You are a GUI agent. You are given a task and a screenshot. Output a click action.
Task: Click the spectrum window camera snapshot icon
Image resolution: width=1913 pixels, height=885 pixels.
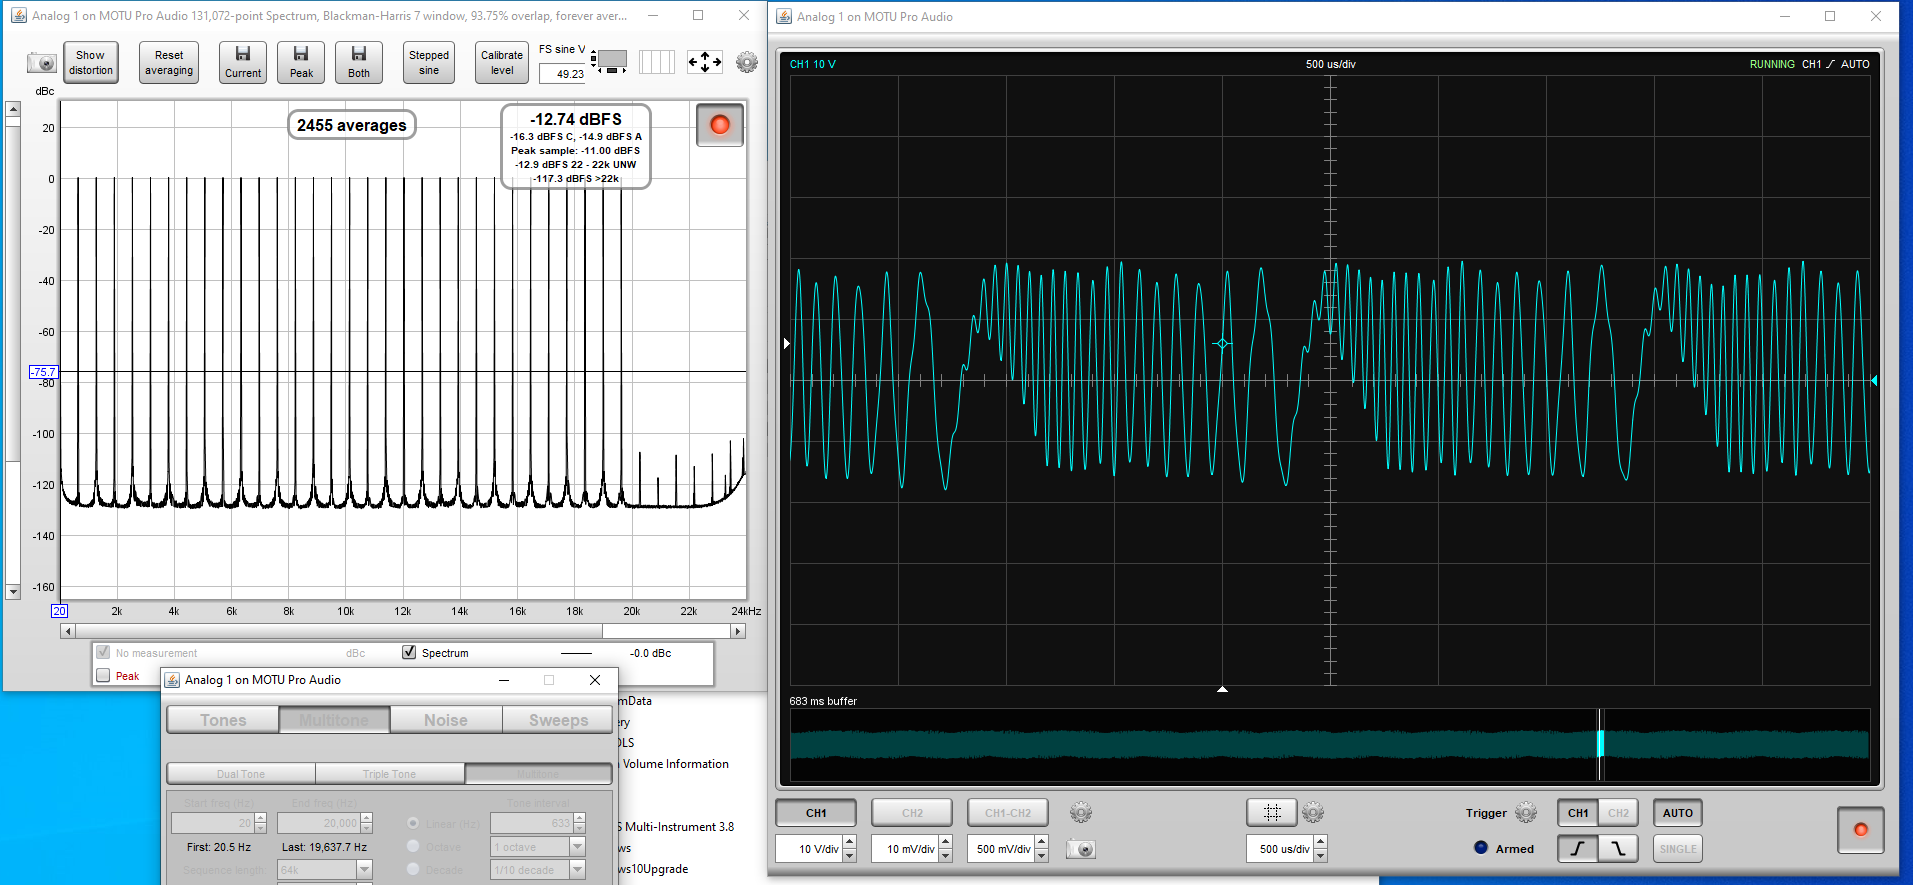pyautogui.click(x=41, y=63)
